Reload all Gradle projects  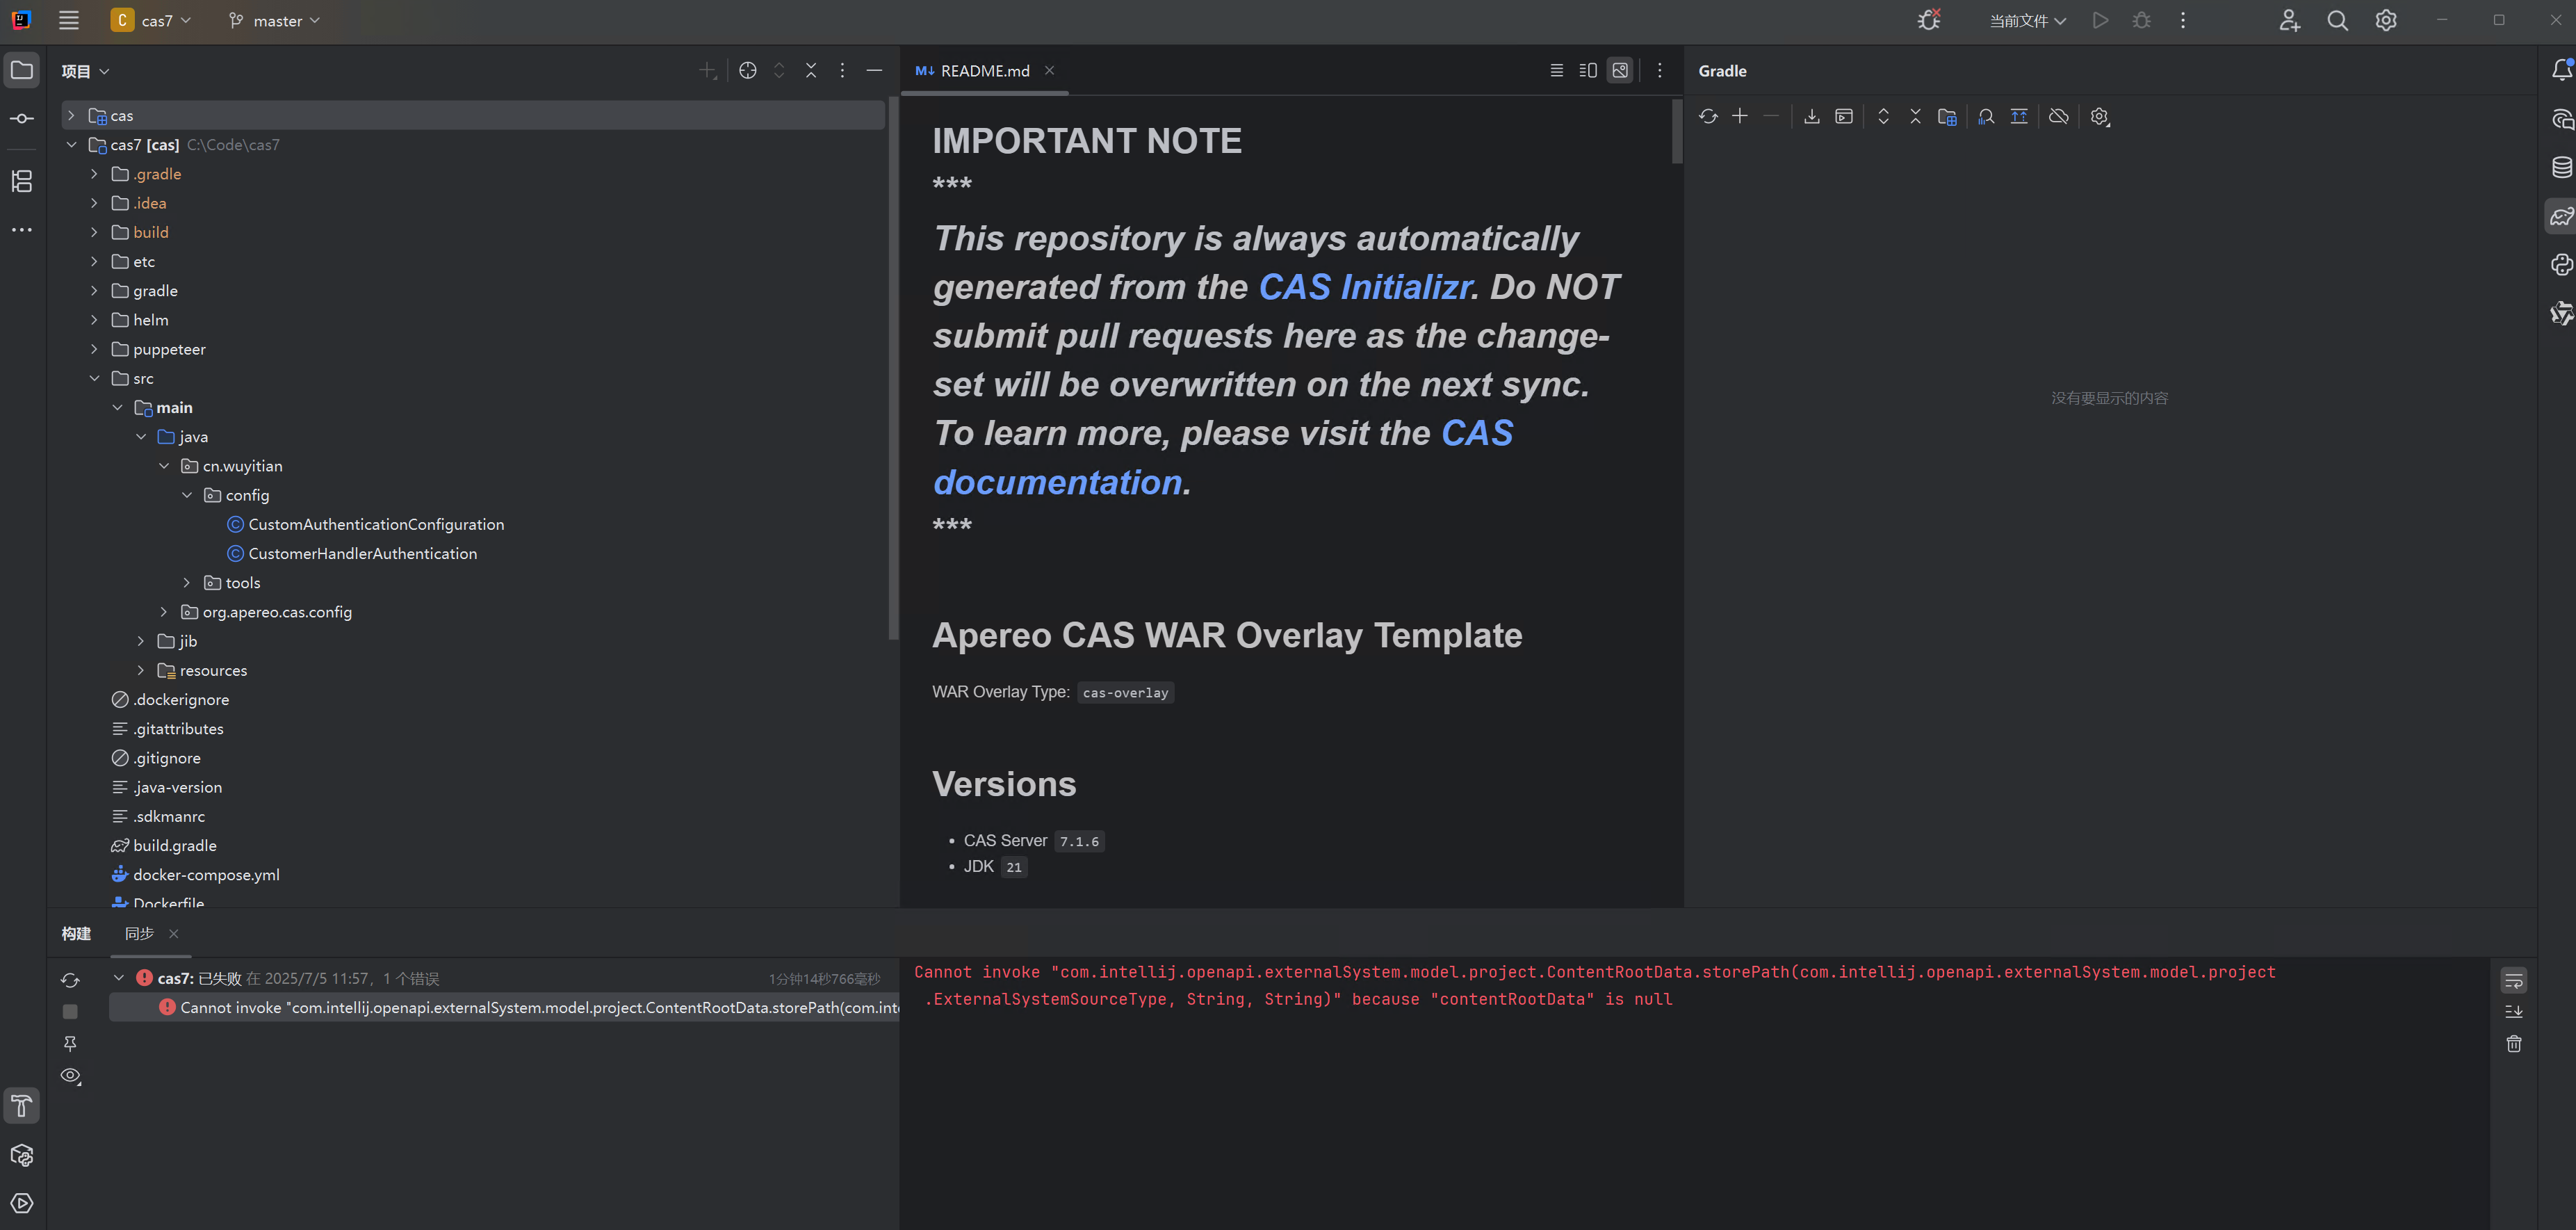coord(1708,116)
